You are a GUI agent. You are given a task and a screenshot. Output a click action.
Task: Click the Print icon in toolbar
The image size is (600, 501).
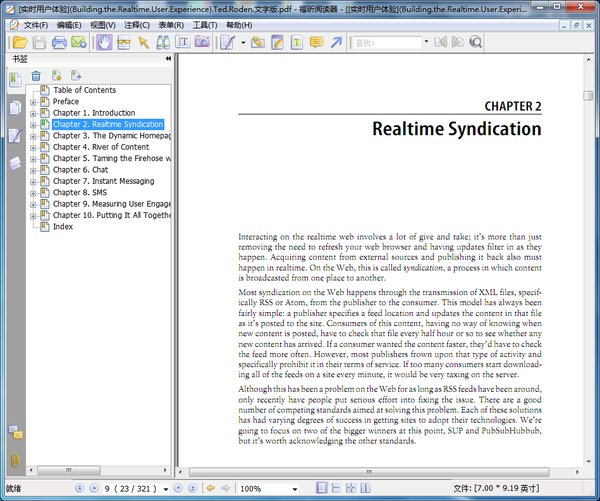(x=59, y=42)
